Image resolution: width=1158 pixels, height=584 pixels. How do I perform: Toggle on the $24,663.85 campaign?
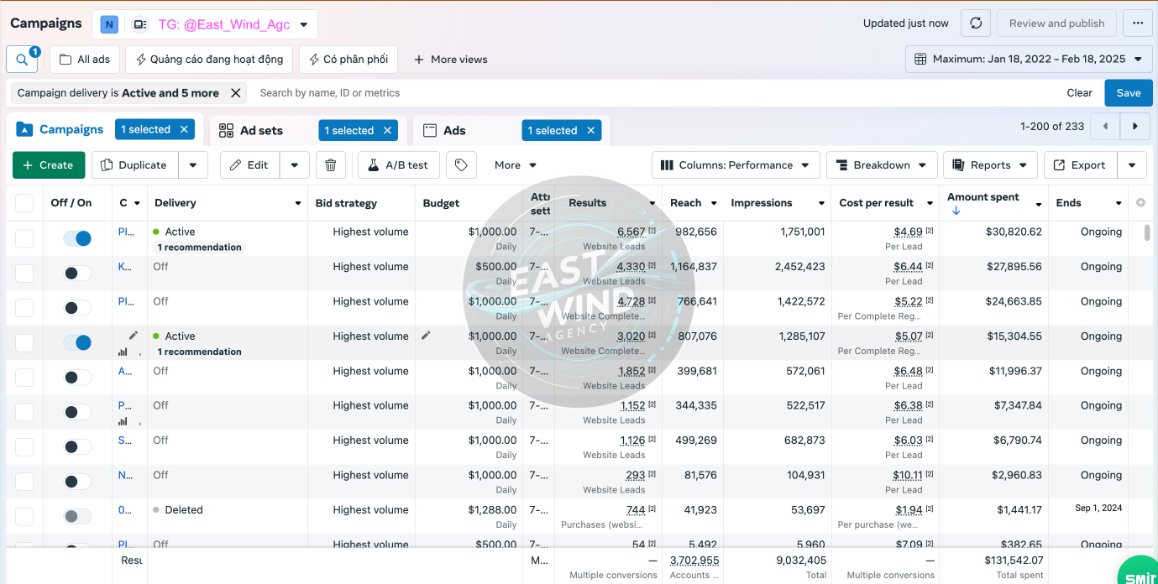click(x=77, y=308)
